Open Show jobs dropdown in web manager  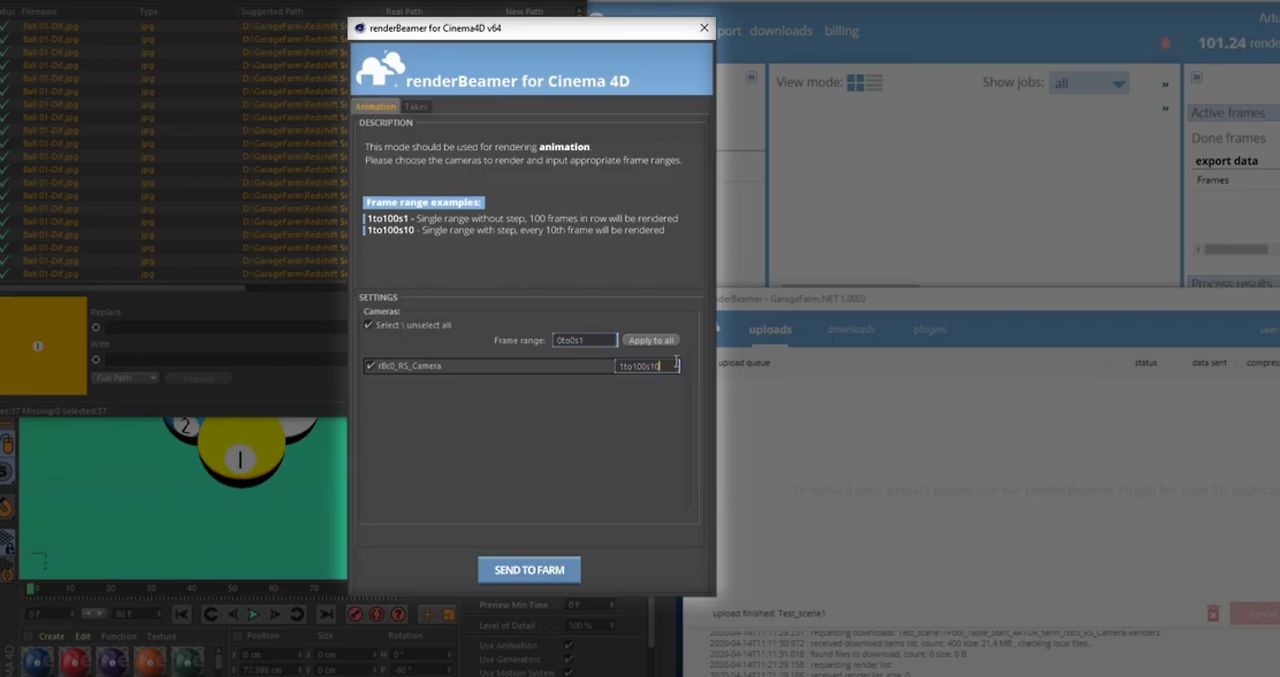(1089, 83)
